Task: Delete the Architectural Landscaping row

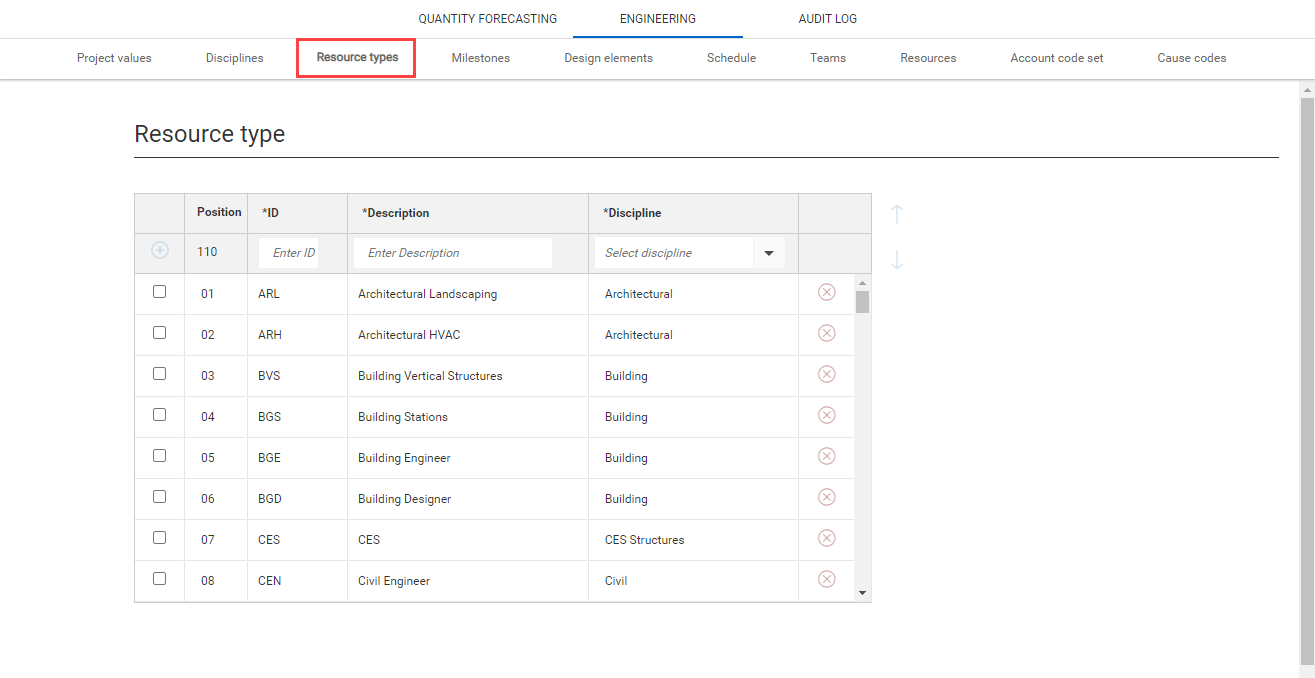Action: coord(827,292)
